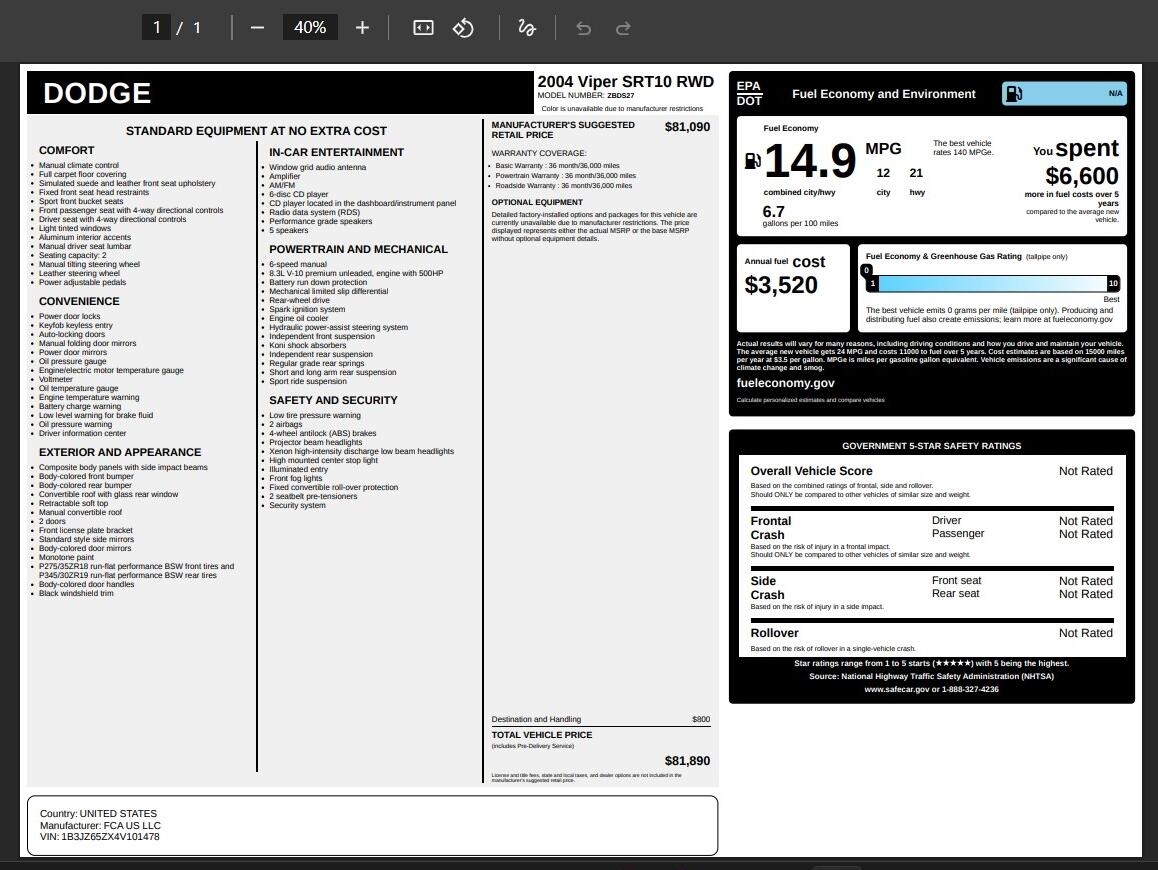Click the www.safecar.gov contact line
The width and height of the screenshot is (1158, 870).
coord(931,689)
